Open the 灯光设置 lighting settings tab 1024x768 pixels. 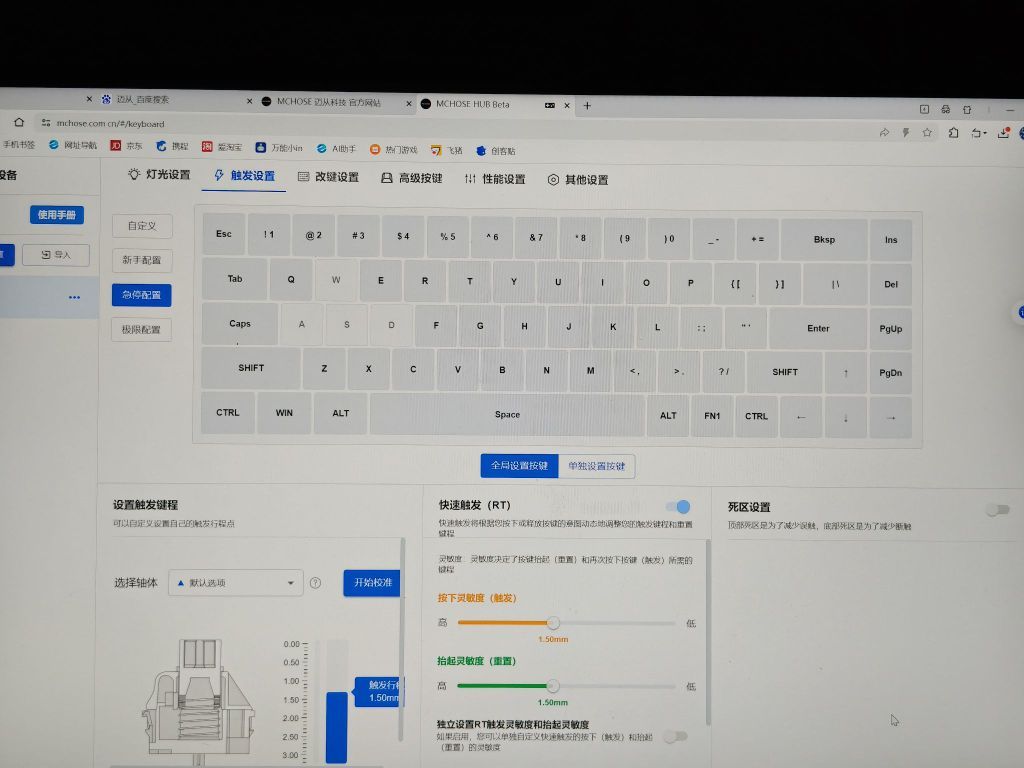click(158, 175)
